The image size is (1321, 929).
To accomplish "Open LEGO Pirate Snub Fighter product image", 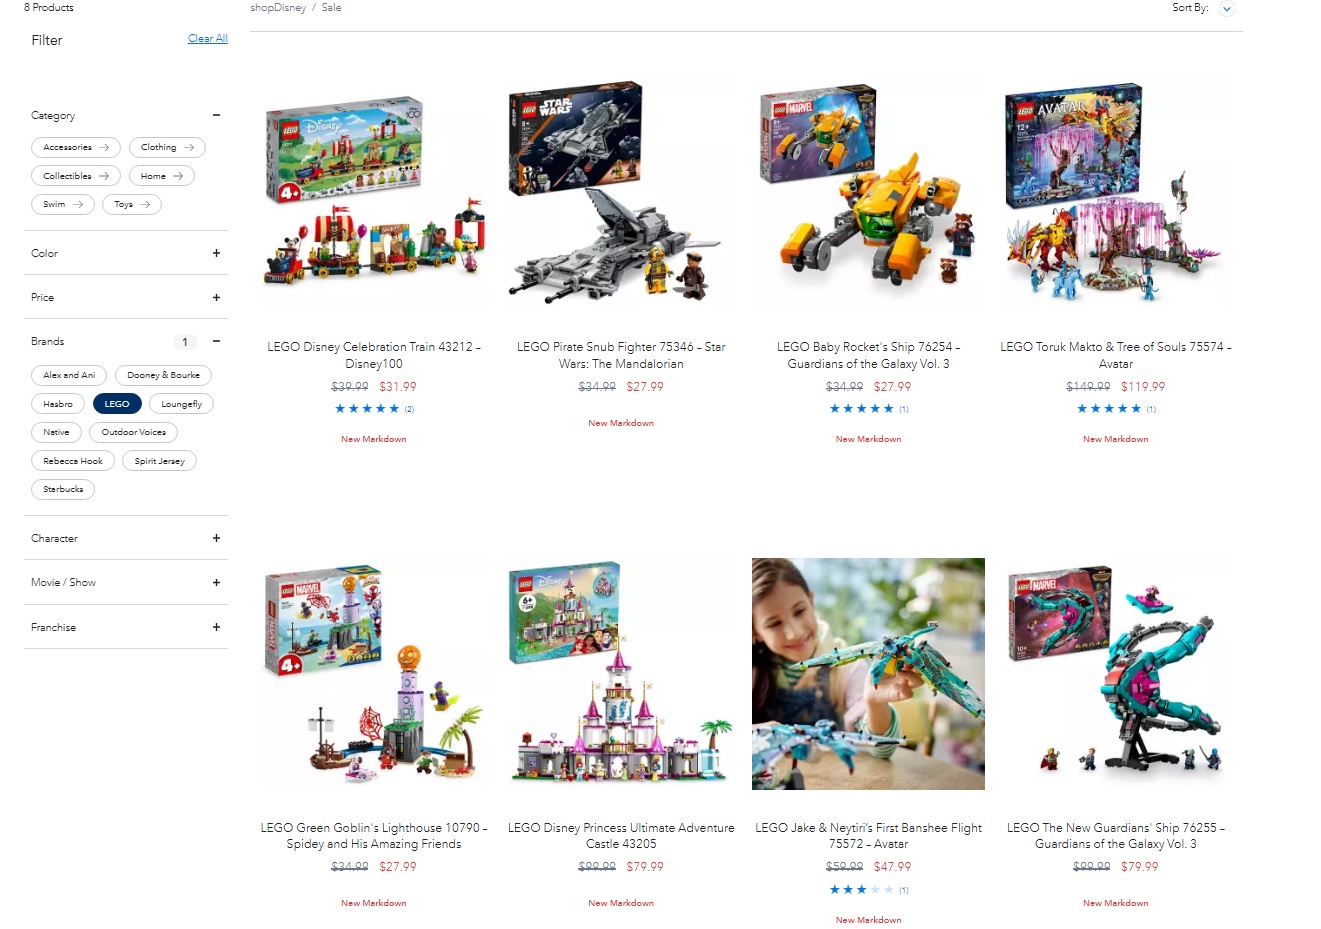I will pos(621,194).
